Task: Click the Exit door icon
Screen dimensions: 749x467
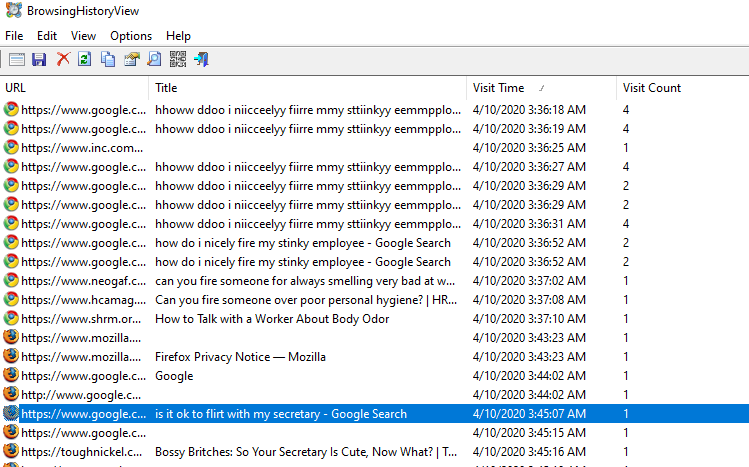Action: 201,59
